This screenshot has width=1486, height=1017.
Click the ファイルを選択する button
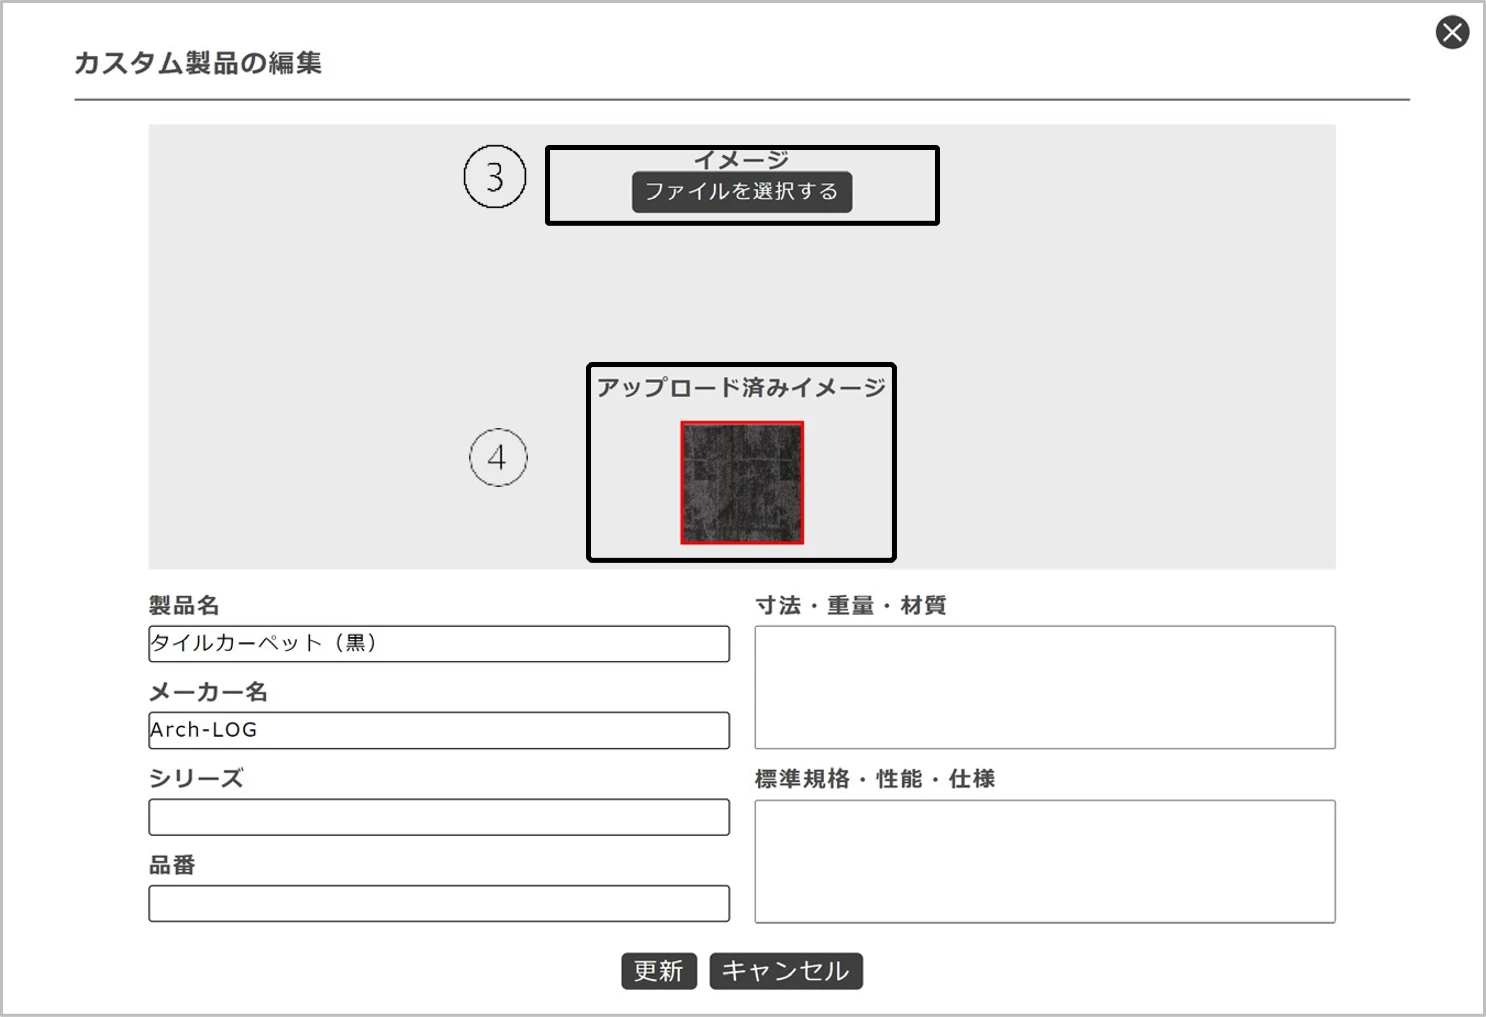742,191
